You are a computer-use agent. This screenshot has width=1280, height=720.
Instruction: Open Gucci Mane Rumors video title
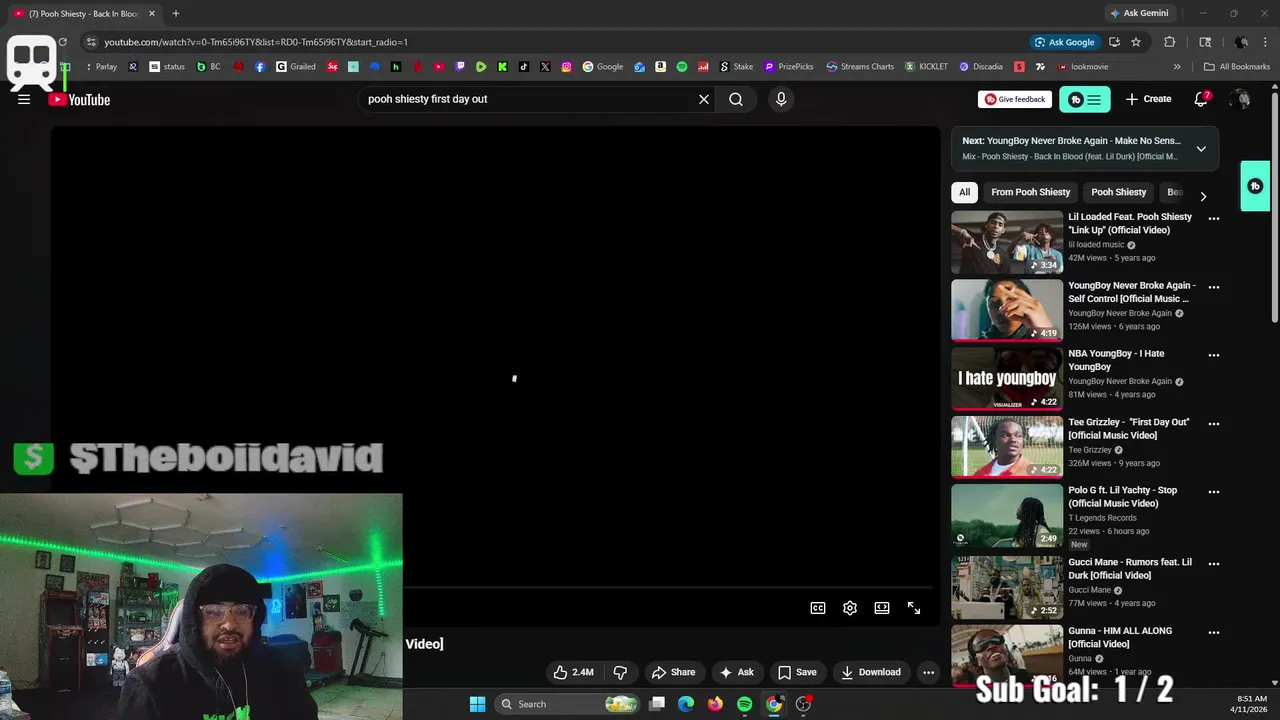click(x=1130, y=569)
